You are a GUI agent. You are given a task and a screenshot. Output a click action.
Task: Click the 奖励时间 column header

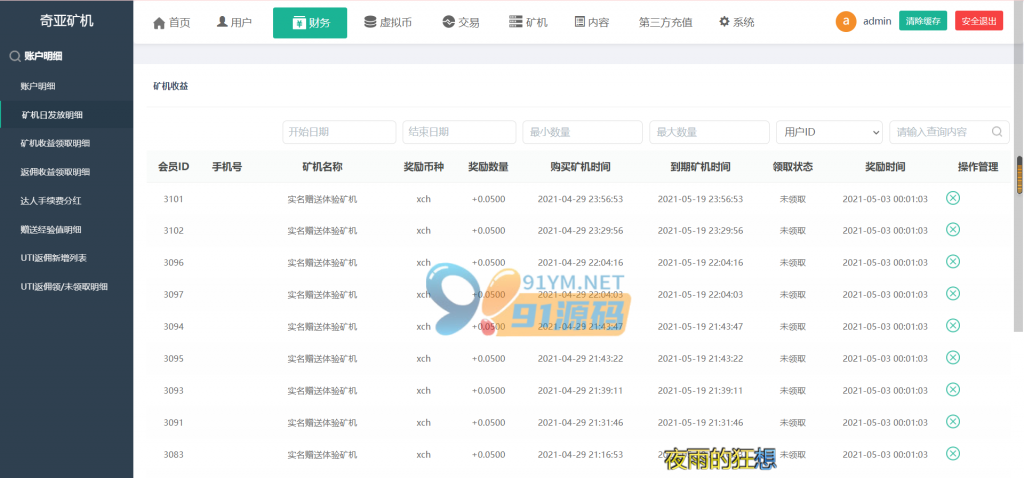886,167
